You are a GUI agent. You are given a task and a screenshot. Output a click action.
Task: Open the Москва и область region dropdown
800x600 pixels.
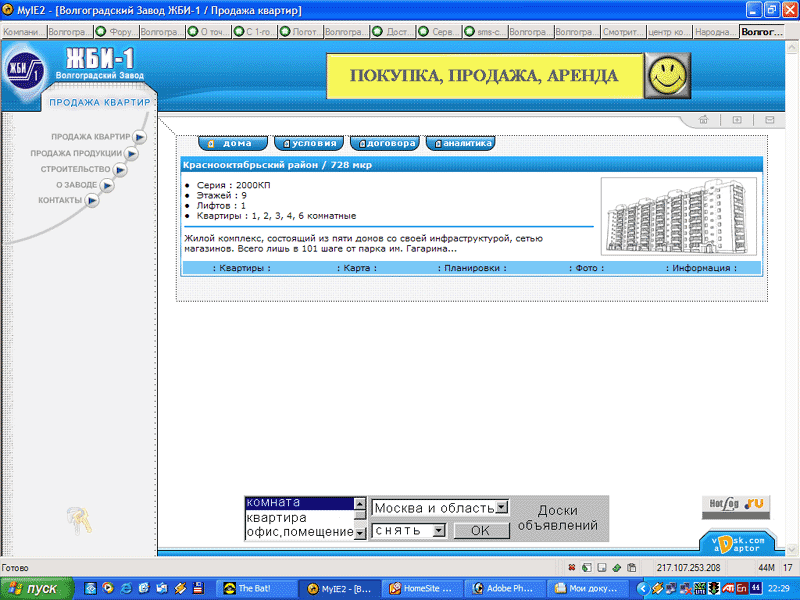pos(441,508)
